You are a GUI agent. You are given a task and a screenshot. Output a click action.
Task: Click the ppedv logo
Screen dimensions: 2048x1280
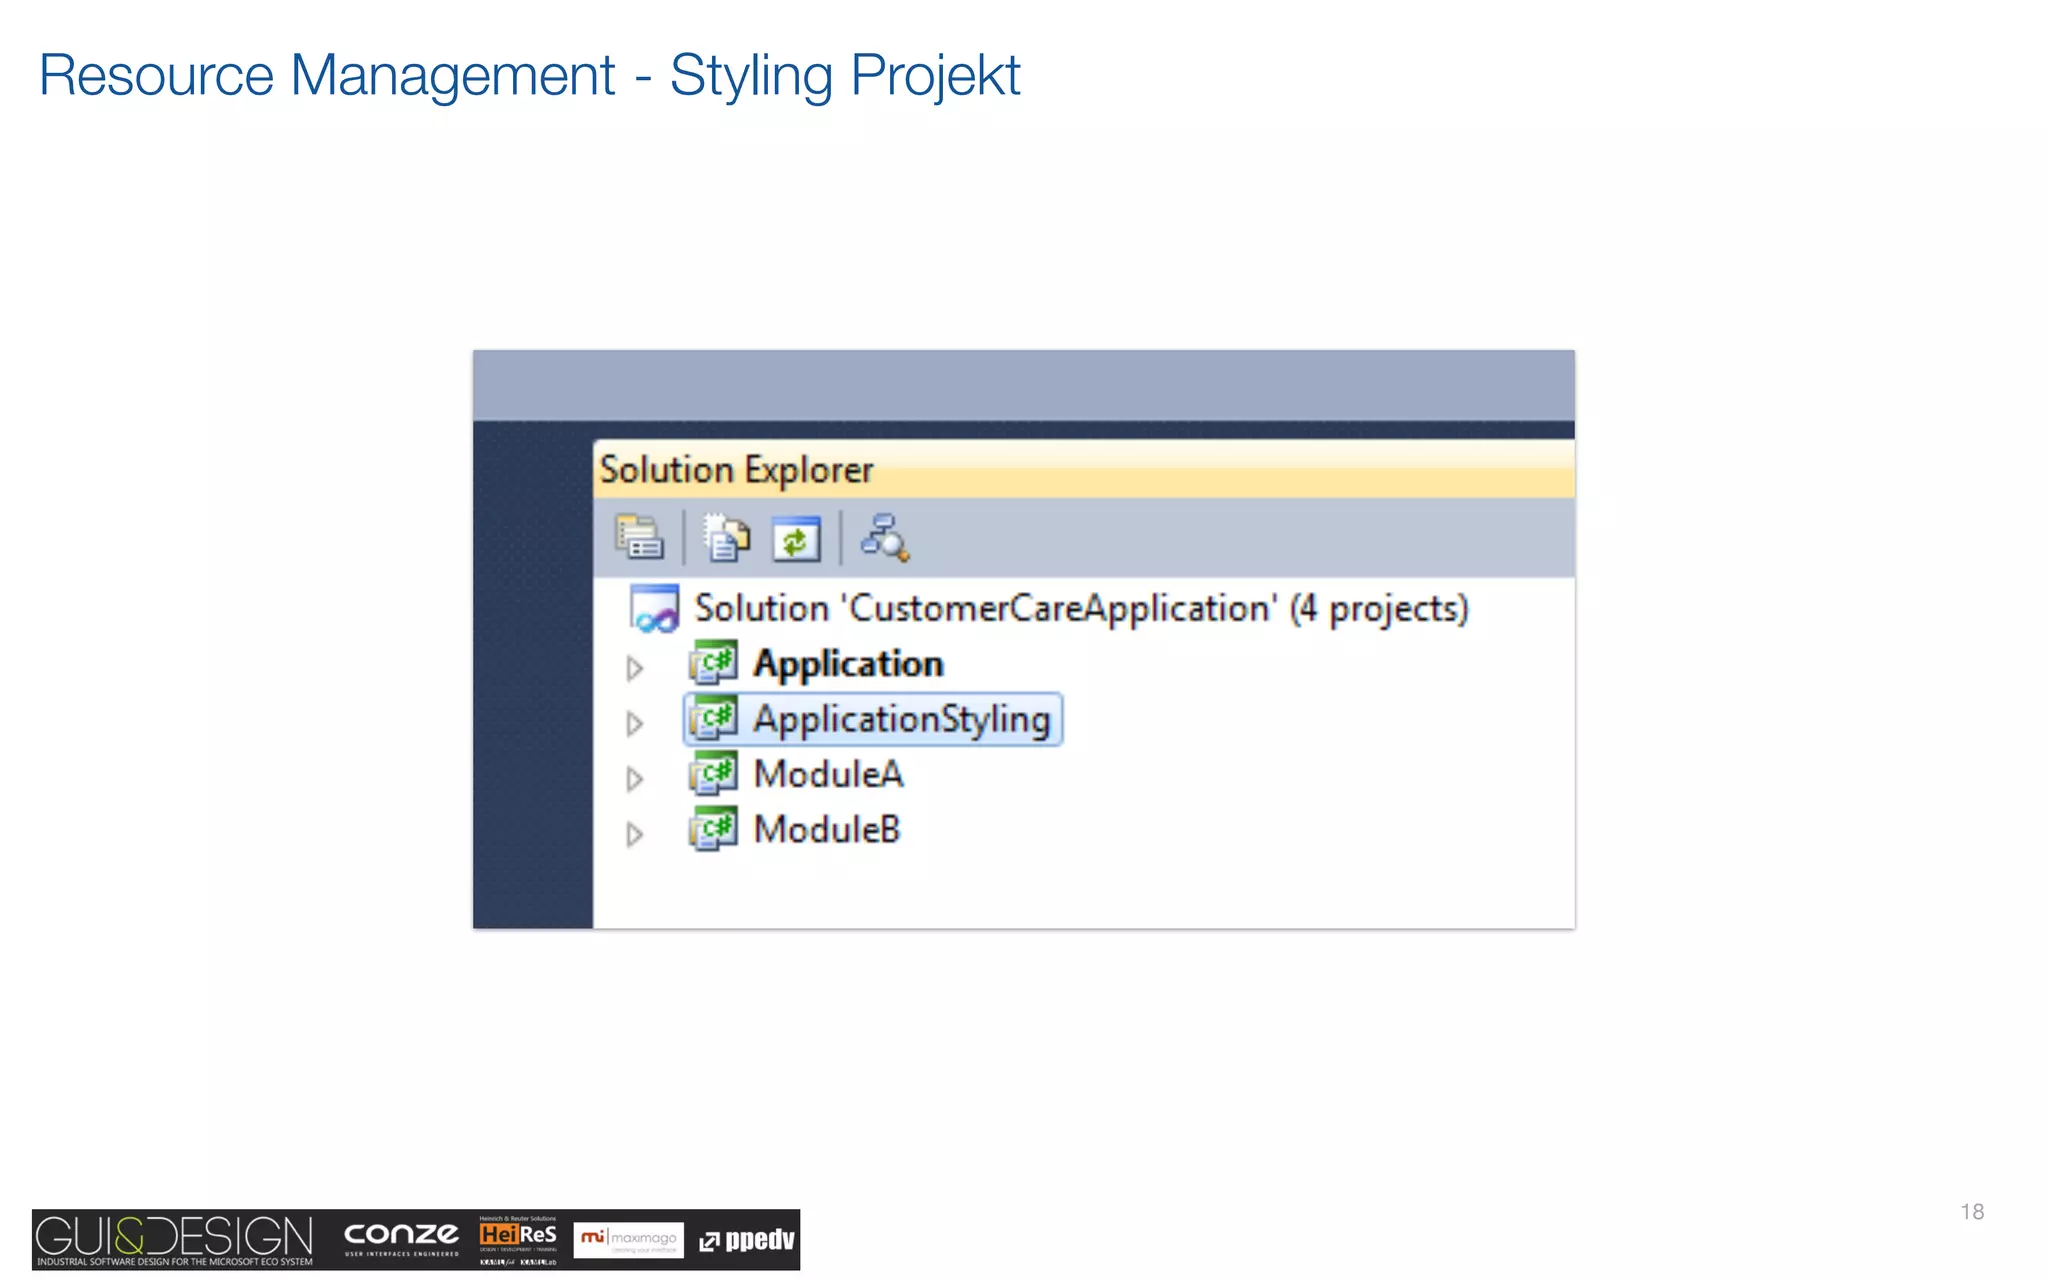point(747,1240)
